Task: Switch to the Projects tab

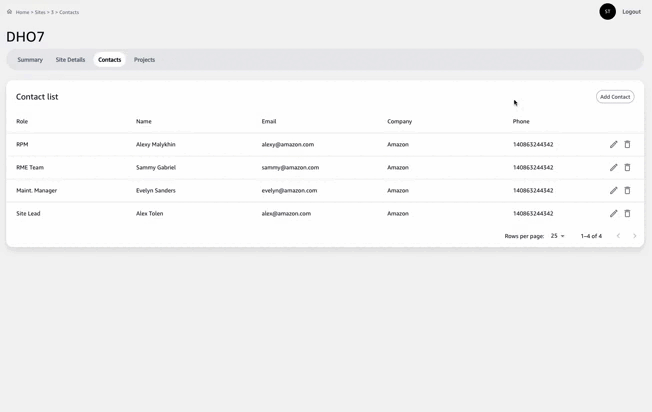Action: click(144, 60)
